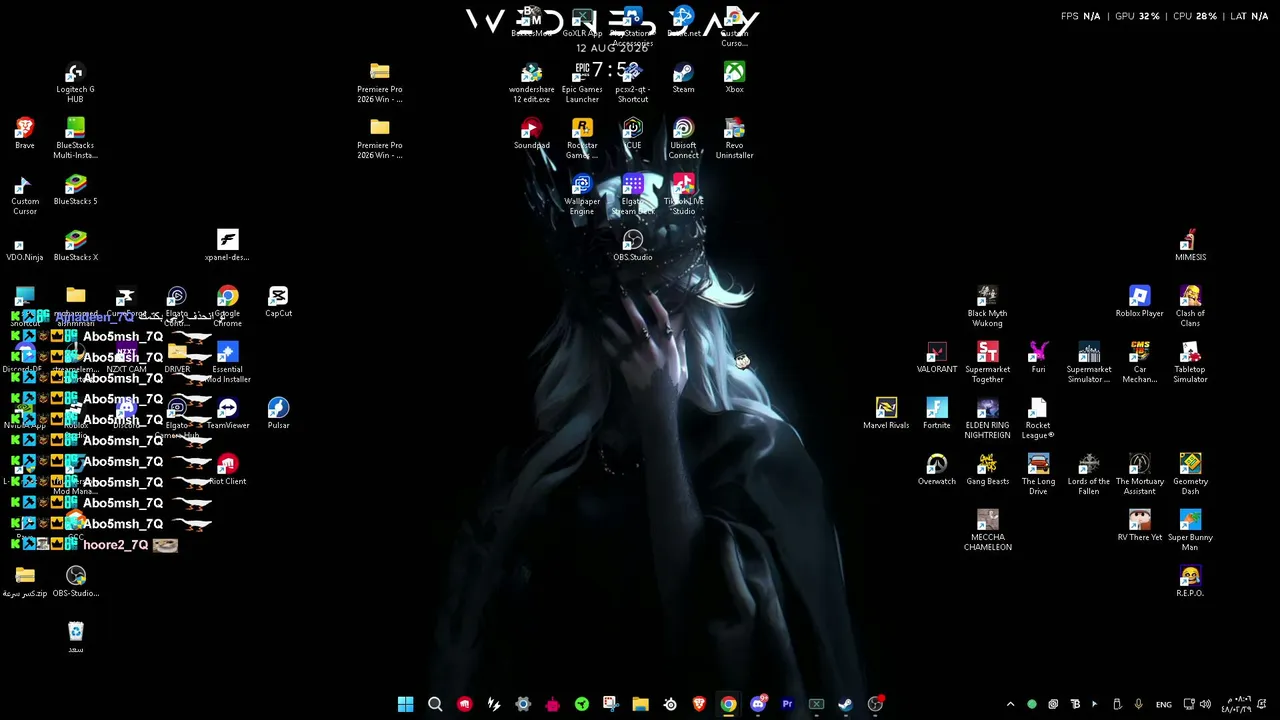The image size is (1280, 720).
Task: Open the volume control in system tray
Action: [1205, 704]
